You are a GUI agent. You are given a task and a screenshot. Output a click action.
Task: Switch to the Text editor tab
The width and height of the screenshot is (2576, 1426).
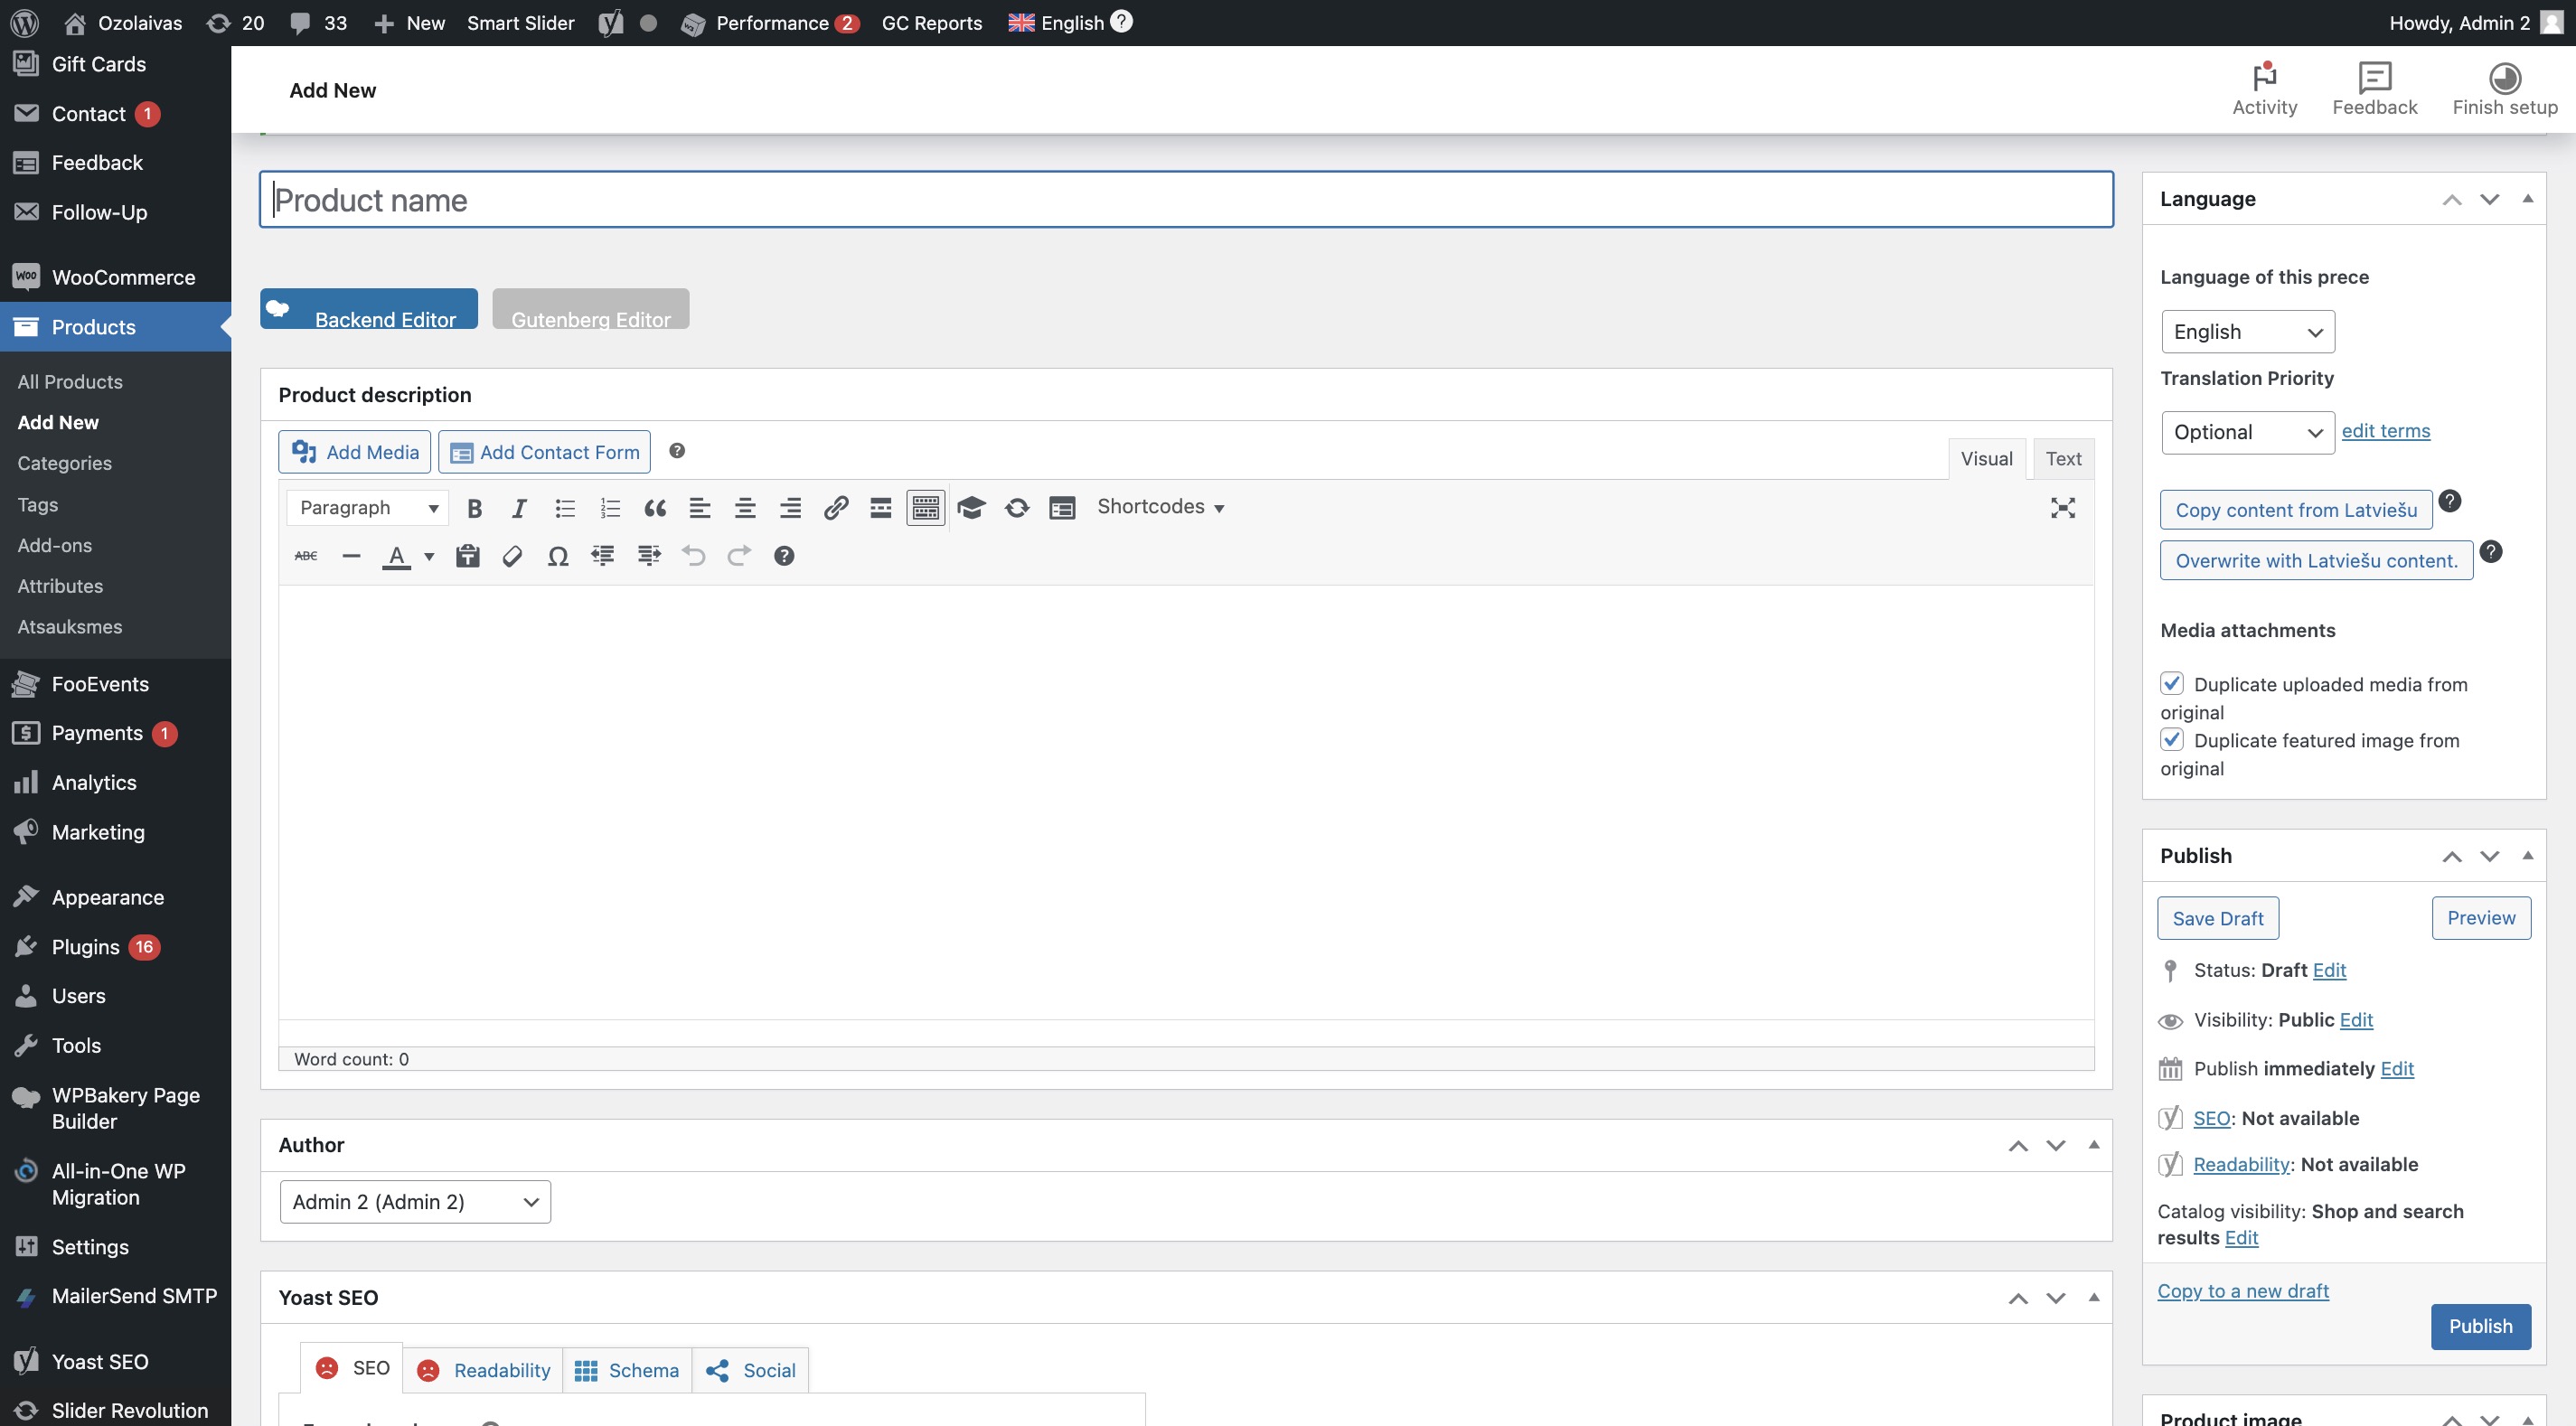click(x=2063, y=459)
